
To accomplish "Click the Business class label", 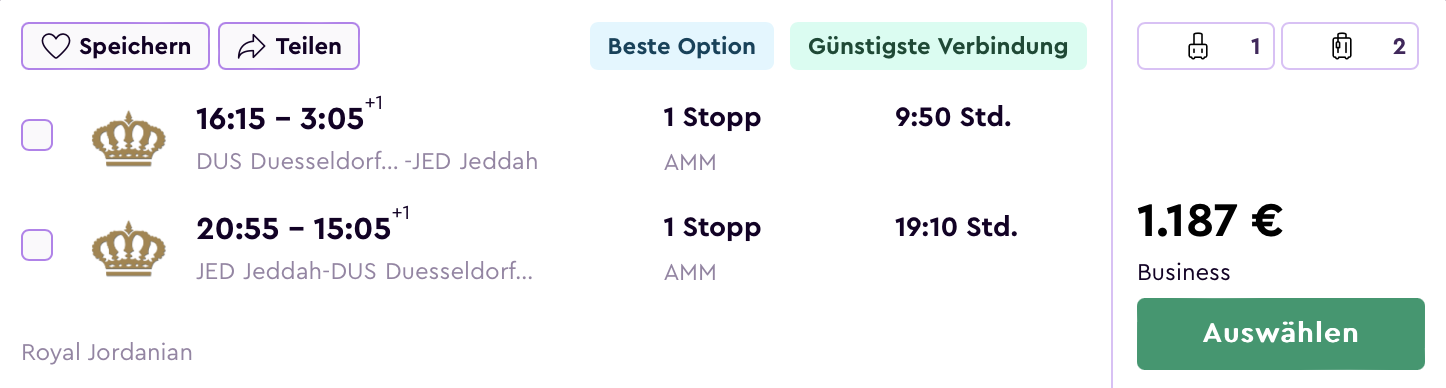I will [1184, 272].
